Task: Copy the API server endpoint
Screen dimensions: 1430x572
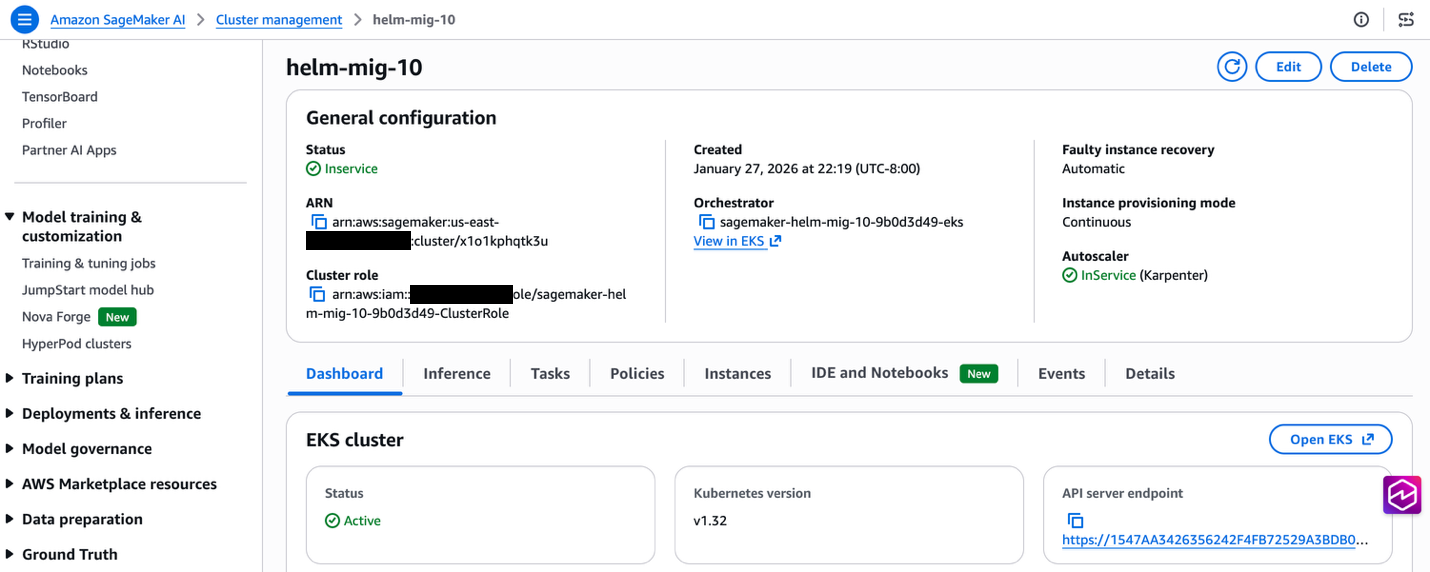Action: [x=1075, y=520]
